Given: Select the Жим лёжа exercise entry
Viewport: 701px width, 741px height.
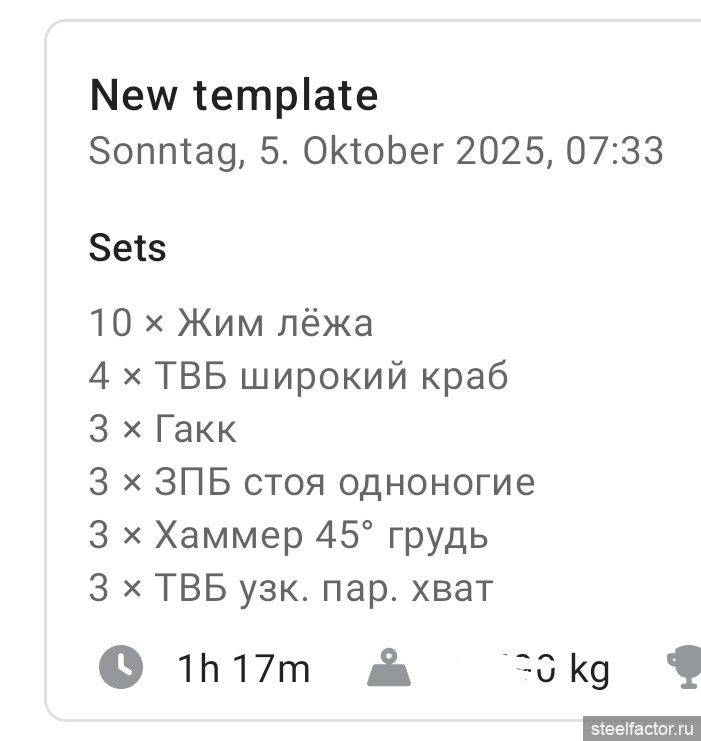Looking at the screenshot, I should pyautogui.click(x=275, y=323).
